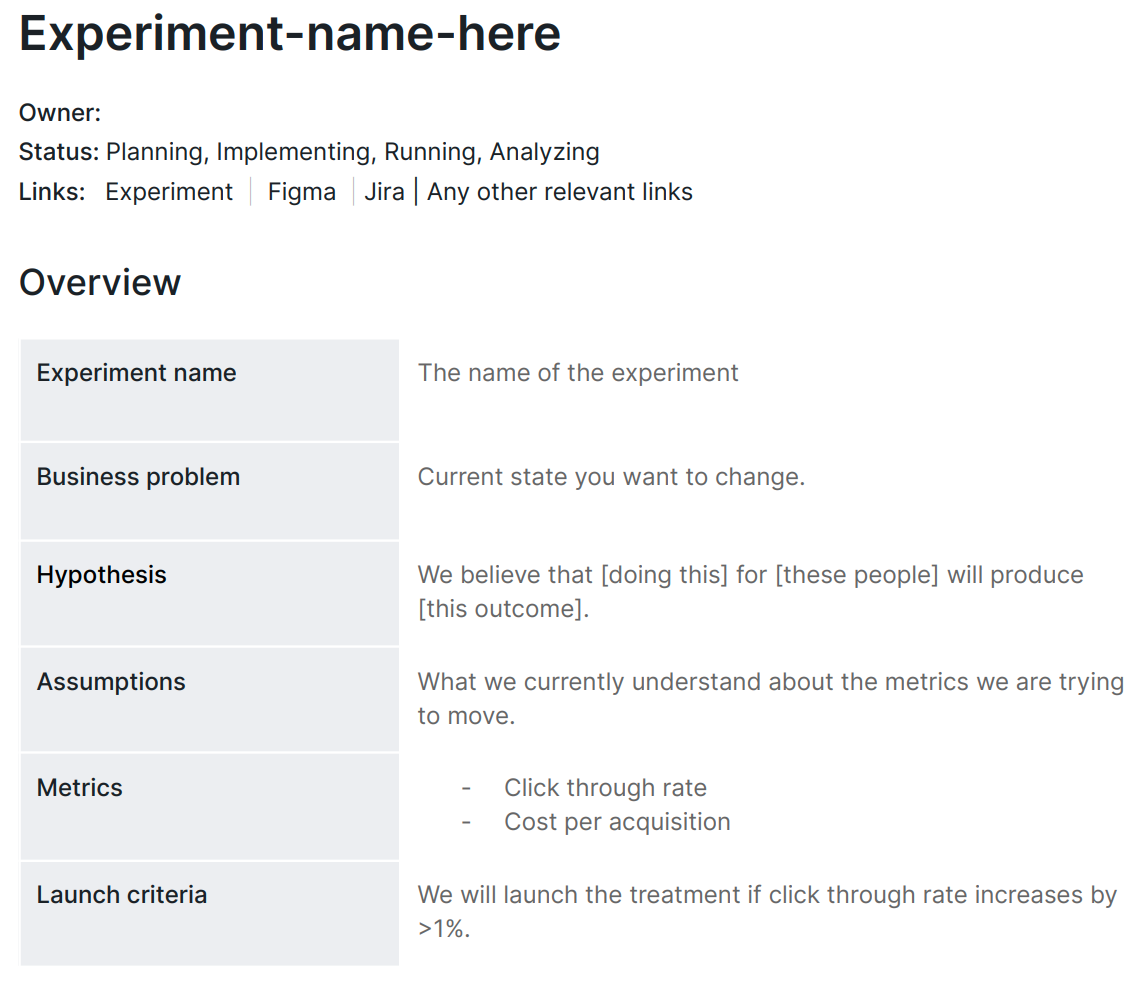Open the Jira link
The height and width of the screenshot is (990, 1144).
(384, 192)
